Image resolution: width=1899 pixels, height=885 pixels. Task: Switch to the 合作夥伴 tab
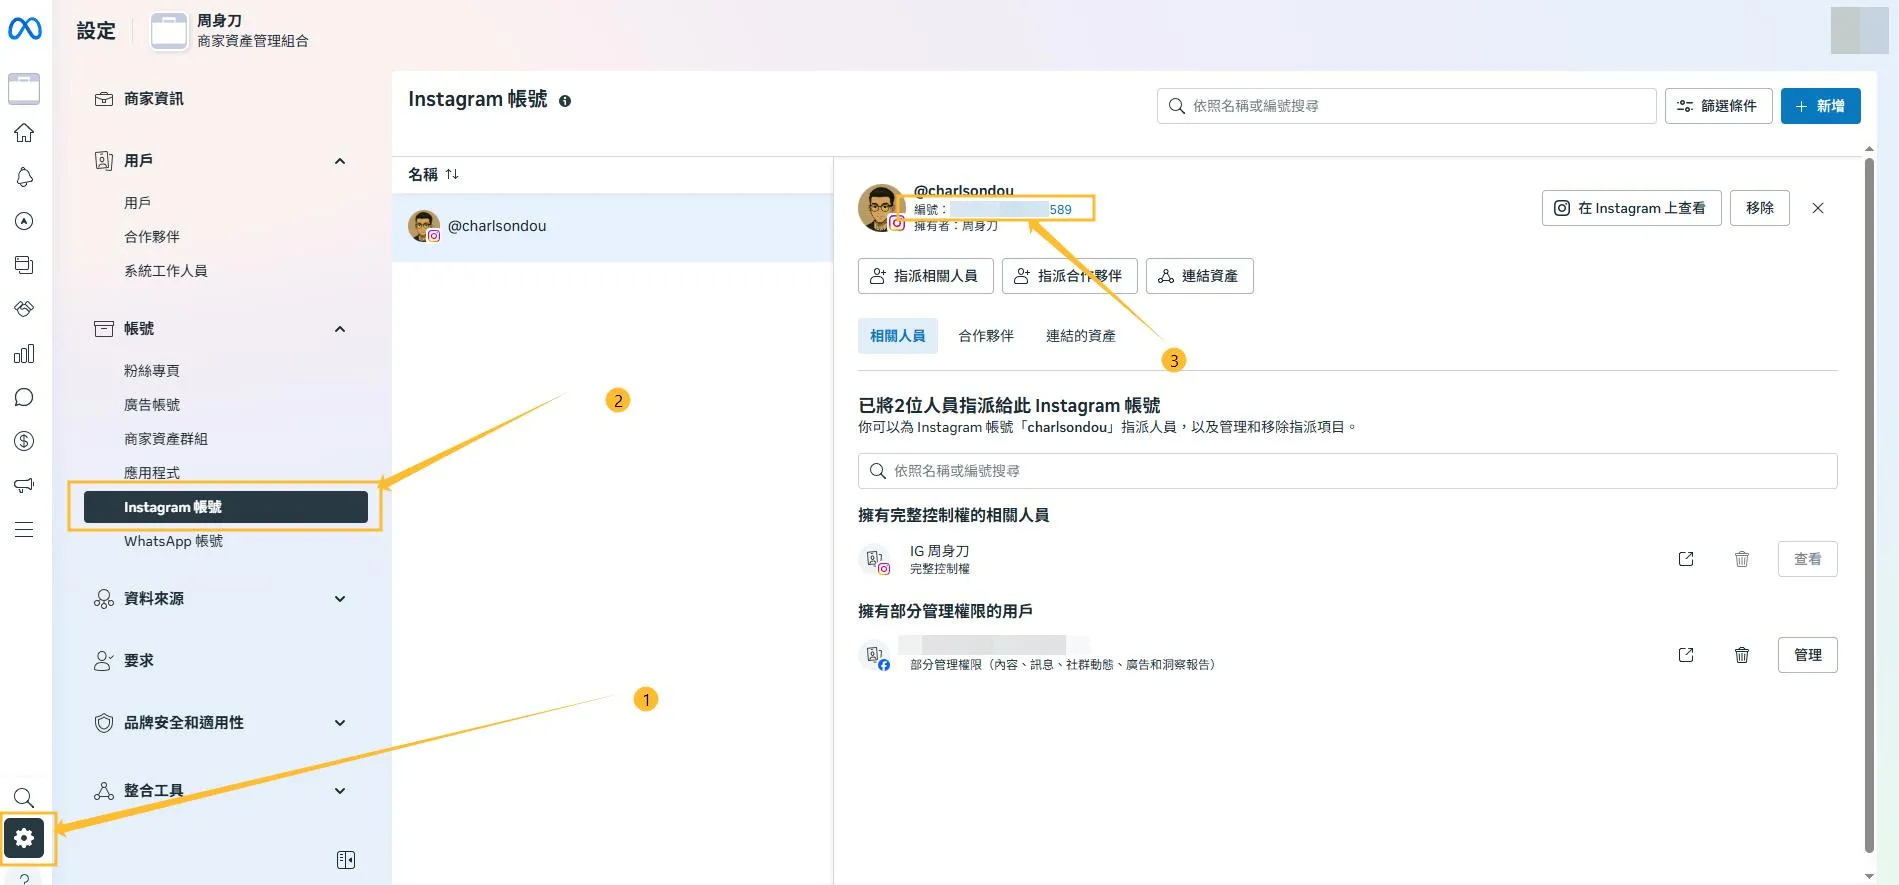tap(985, 336)
